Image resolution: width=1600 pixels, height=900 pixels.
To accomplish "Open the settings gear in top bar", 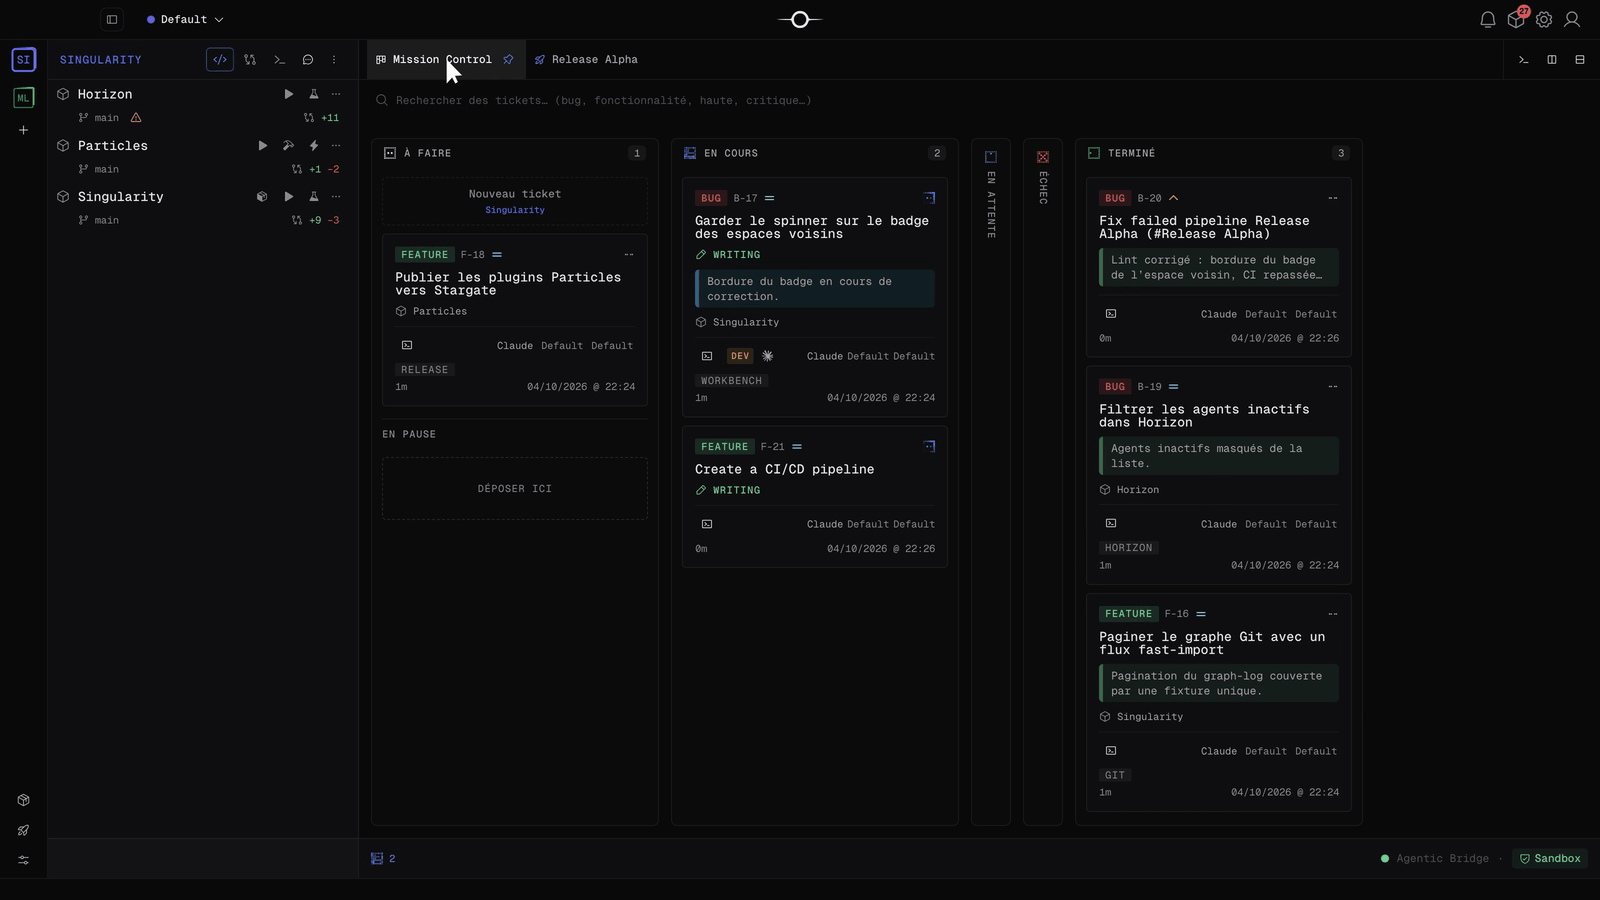I will click(1544, 19).
